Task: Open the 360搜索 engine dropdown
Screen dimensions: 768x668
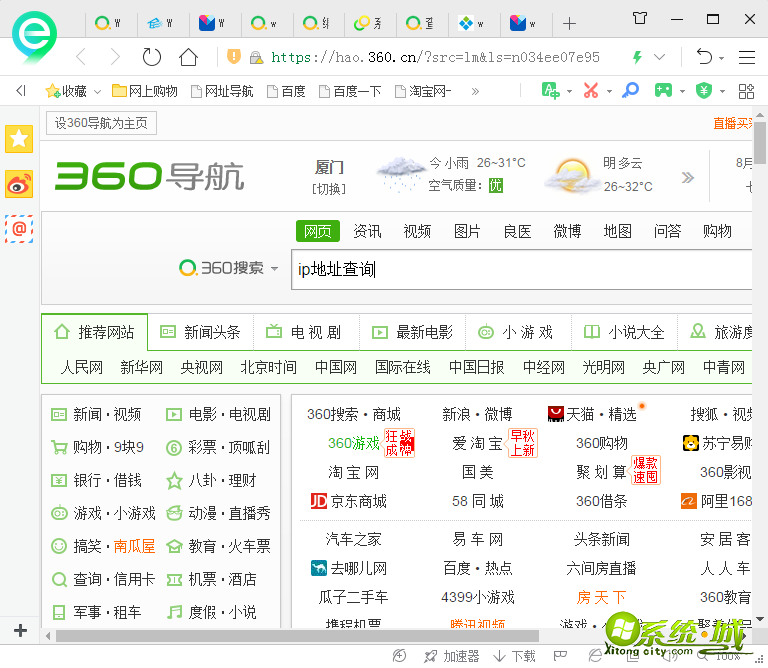Action: 274,268
